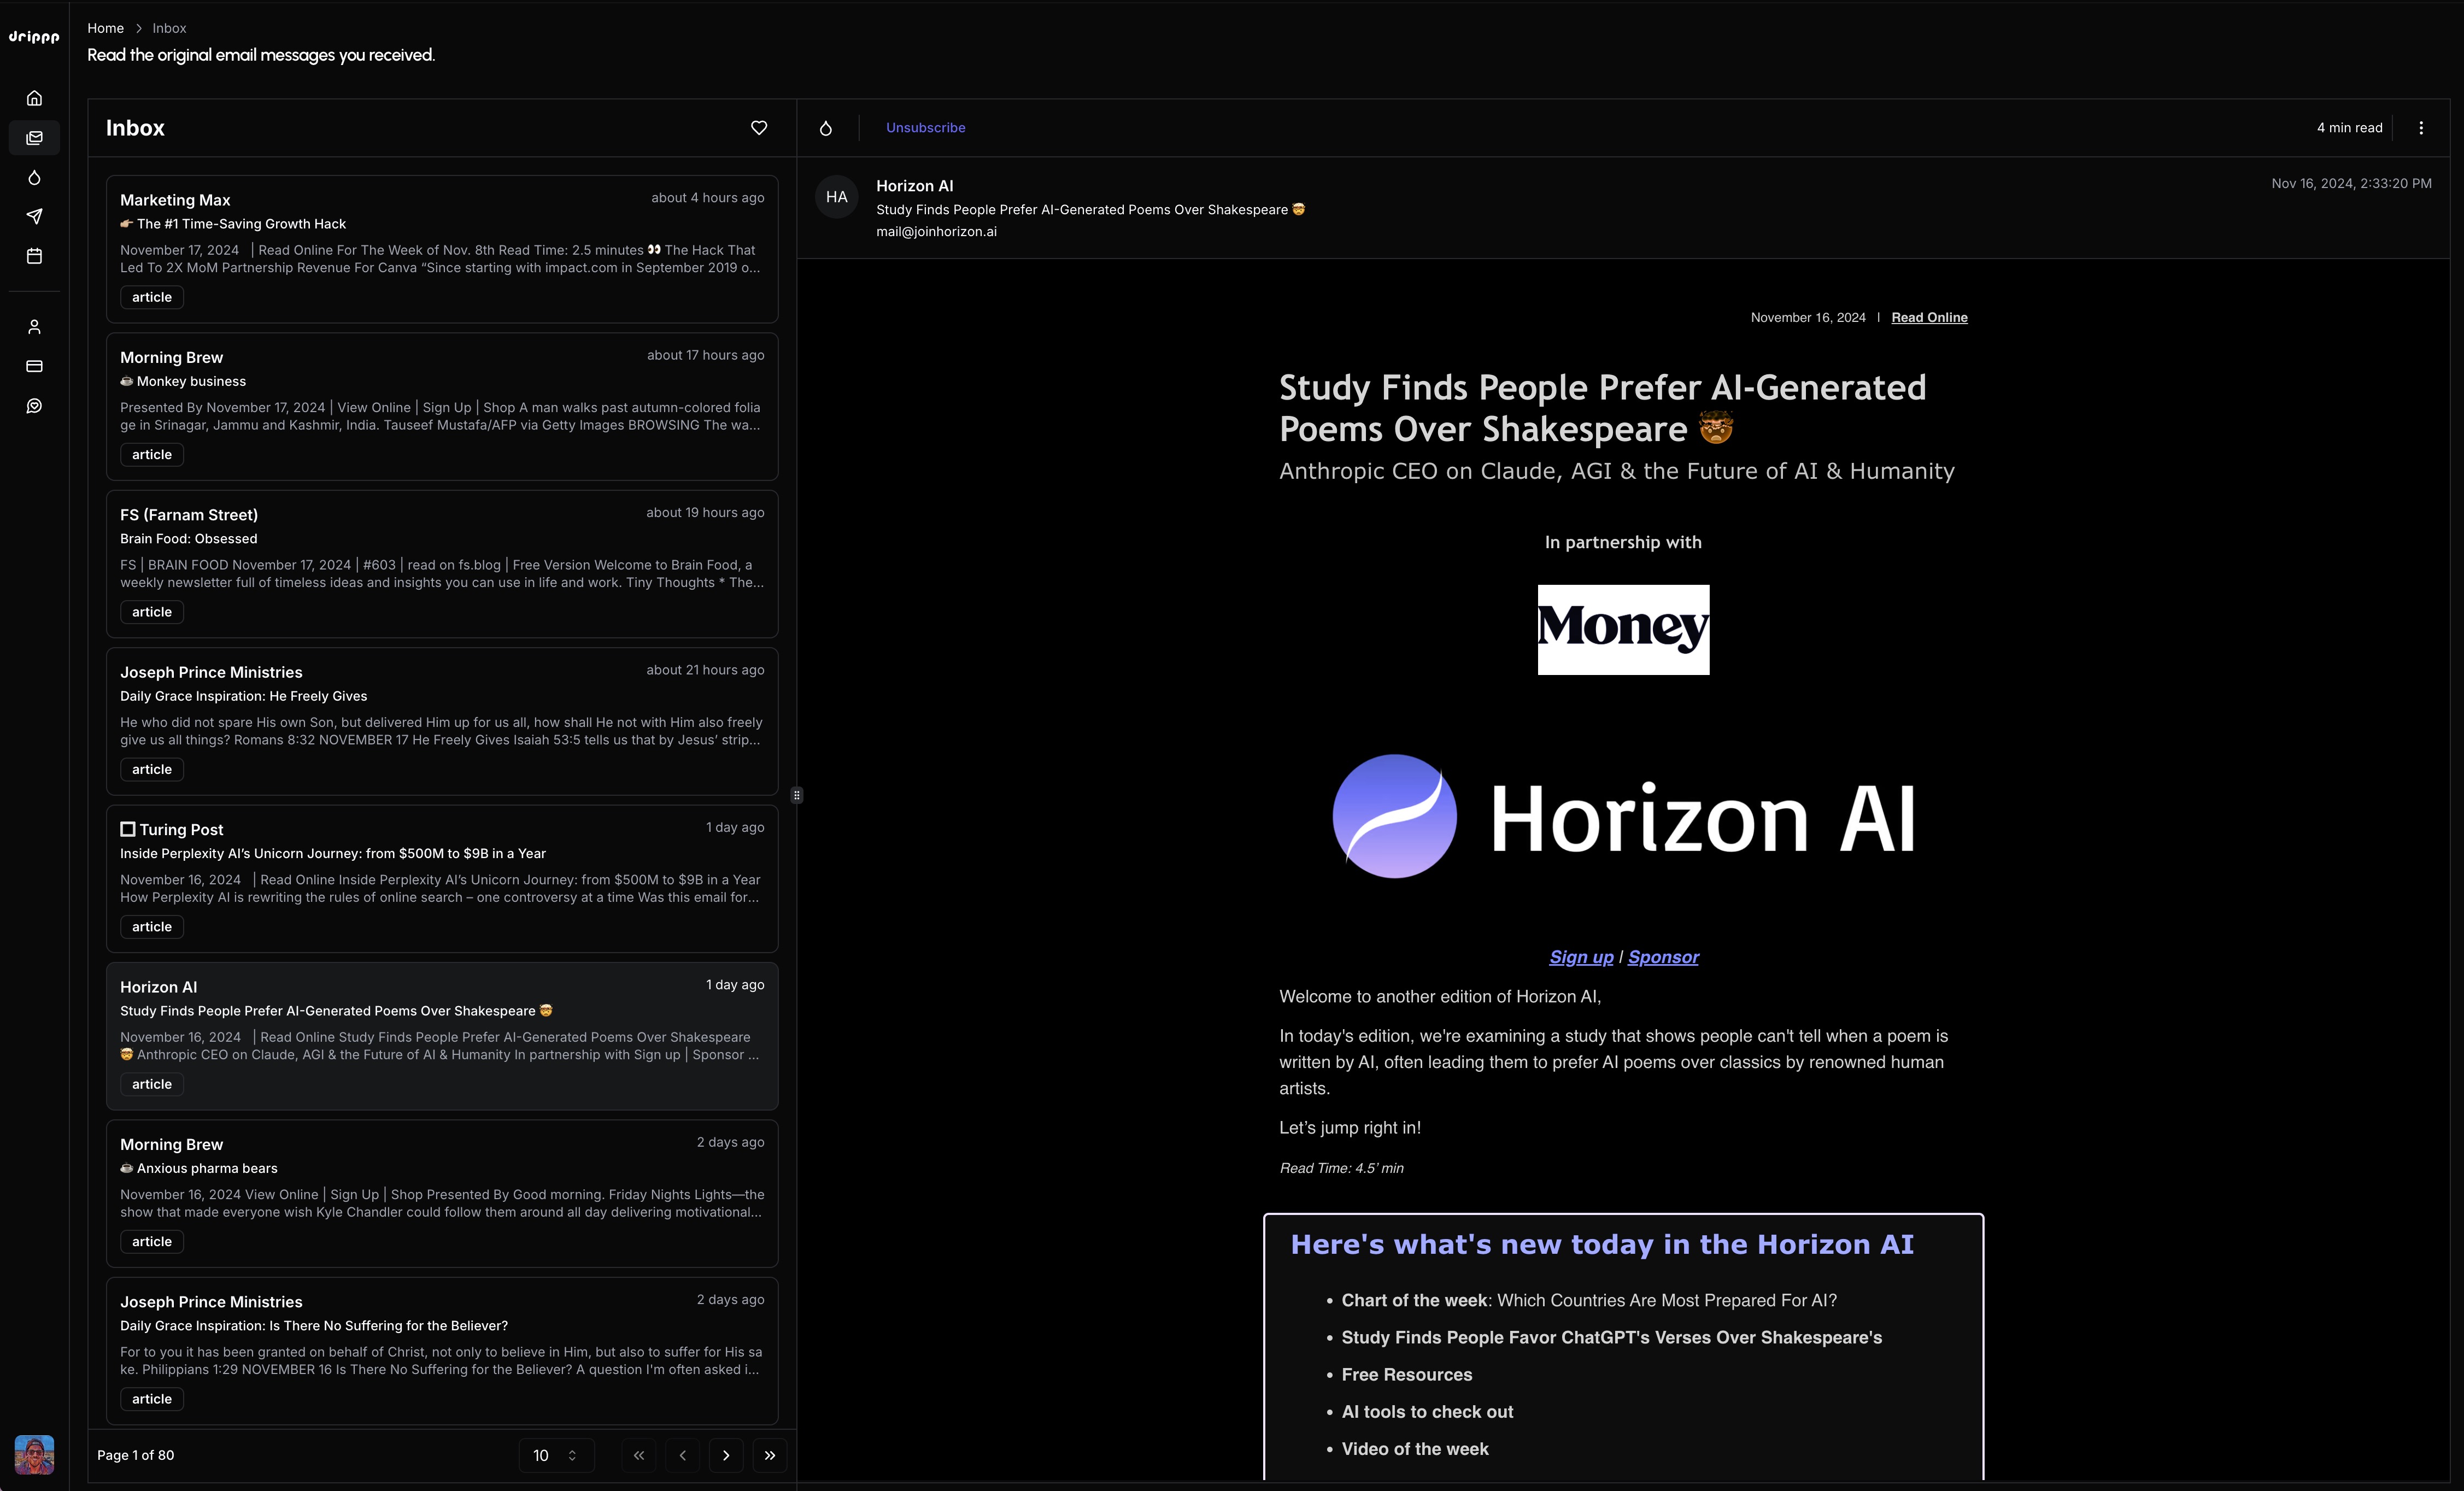Image resolution: width=2464 pixels, height=1491 pixels.
Task: Click the Sponsor link
Action: point(1663,957)
